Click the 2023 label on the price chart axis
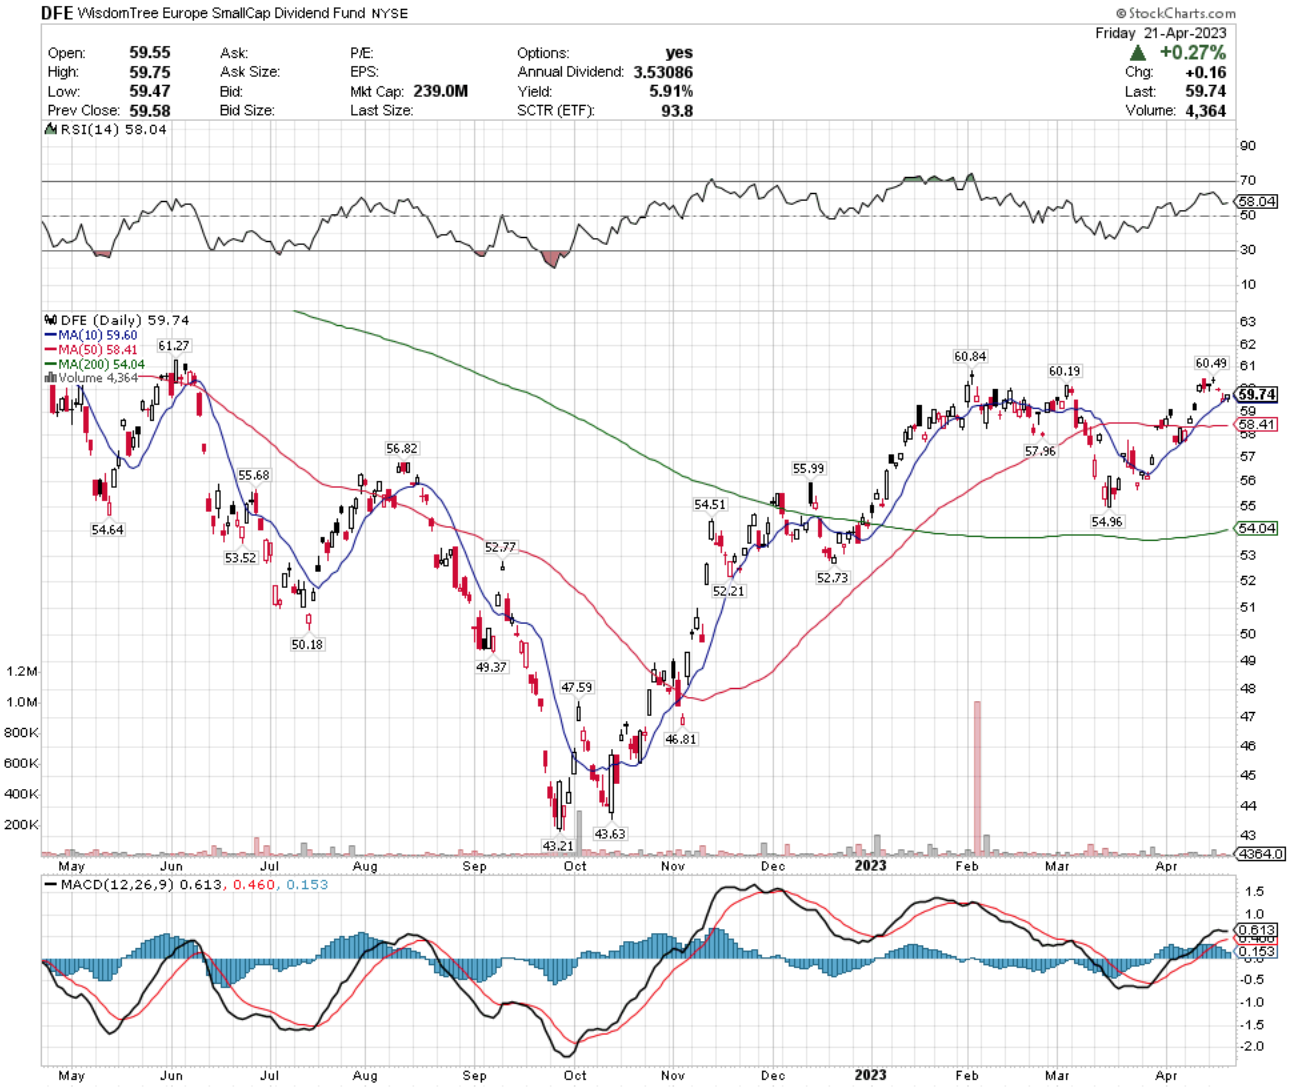Image resolution: width=1292 pixels, height=1090 pixels. (870, 865)
